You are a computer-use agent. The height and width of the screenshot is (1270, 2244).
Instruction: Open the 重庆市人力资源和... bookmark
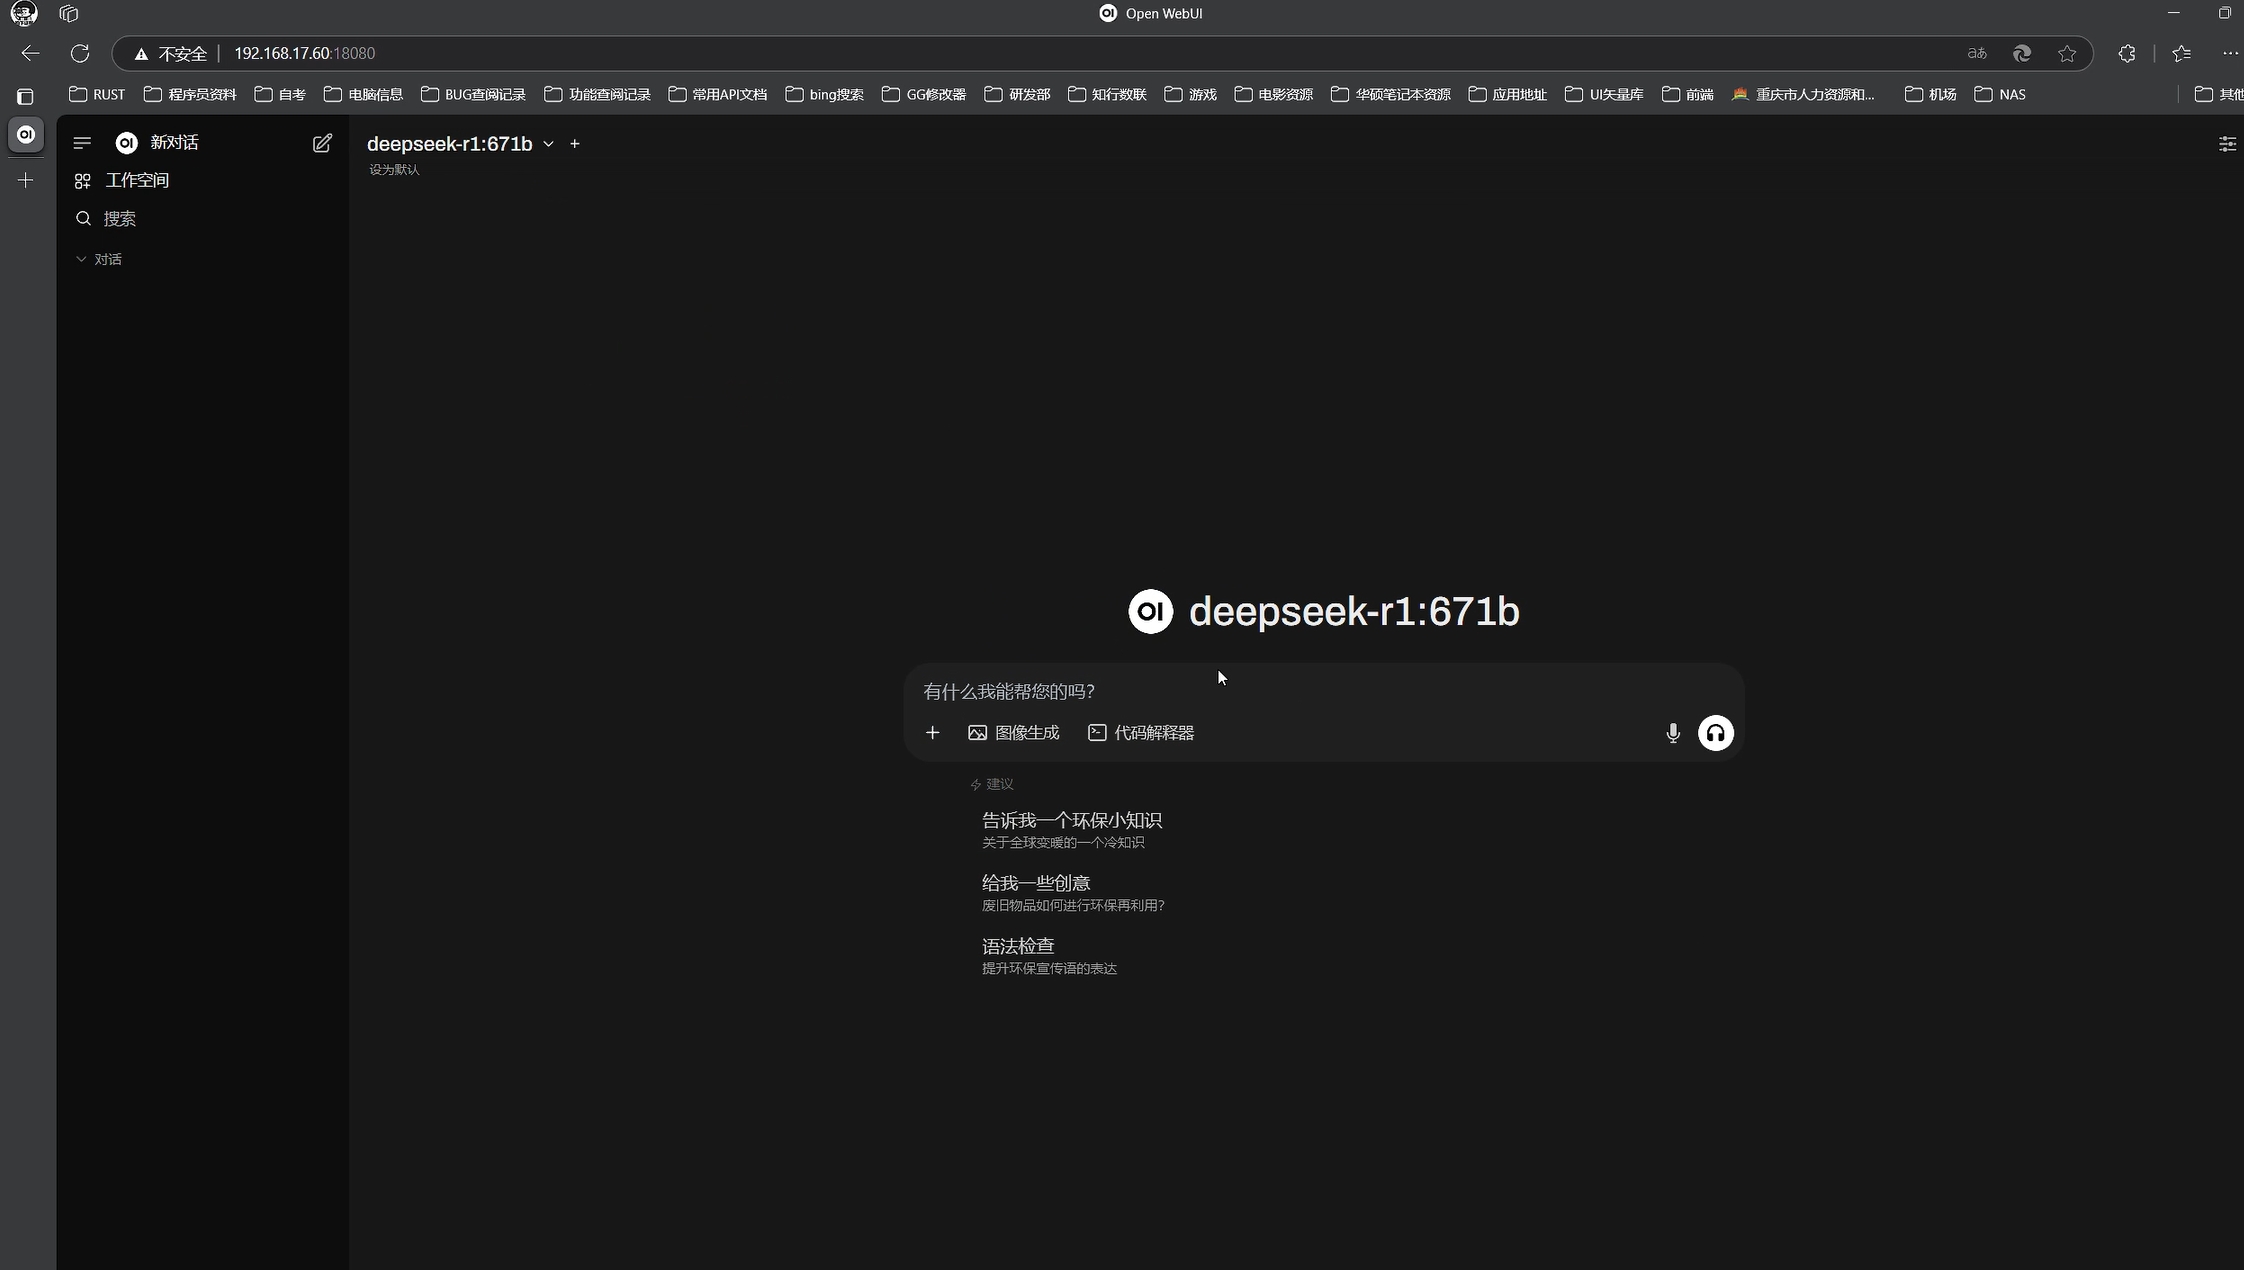tap(1804, 95)
